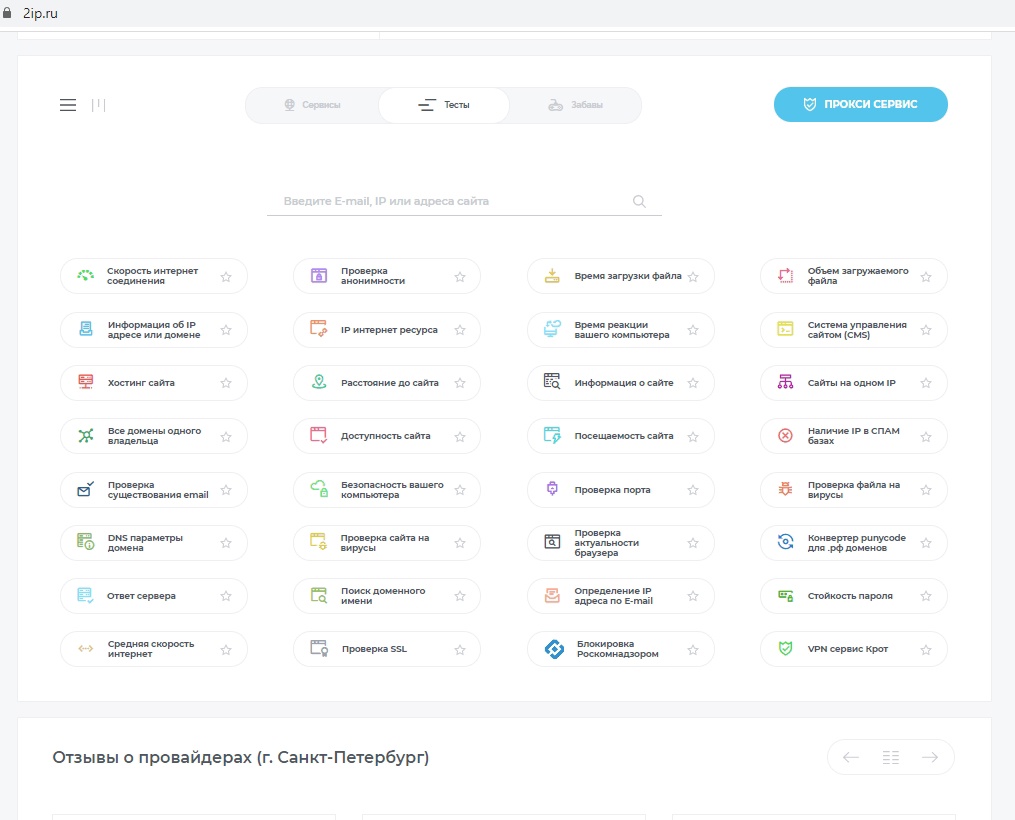This screenshot has width=1015, height=820.
Task: Click the VPN сервис Крот shield icon
Action: click(x=786, y=649)
